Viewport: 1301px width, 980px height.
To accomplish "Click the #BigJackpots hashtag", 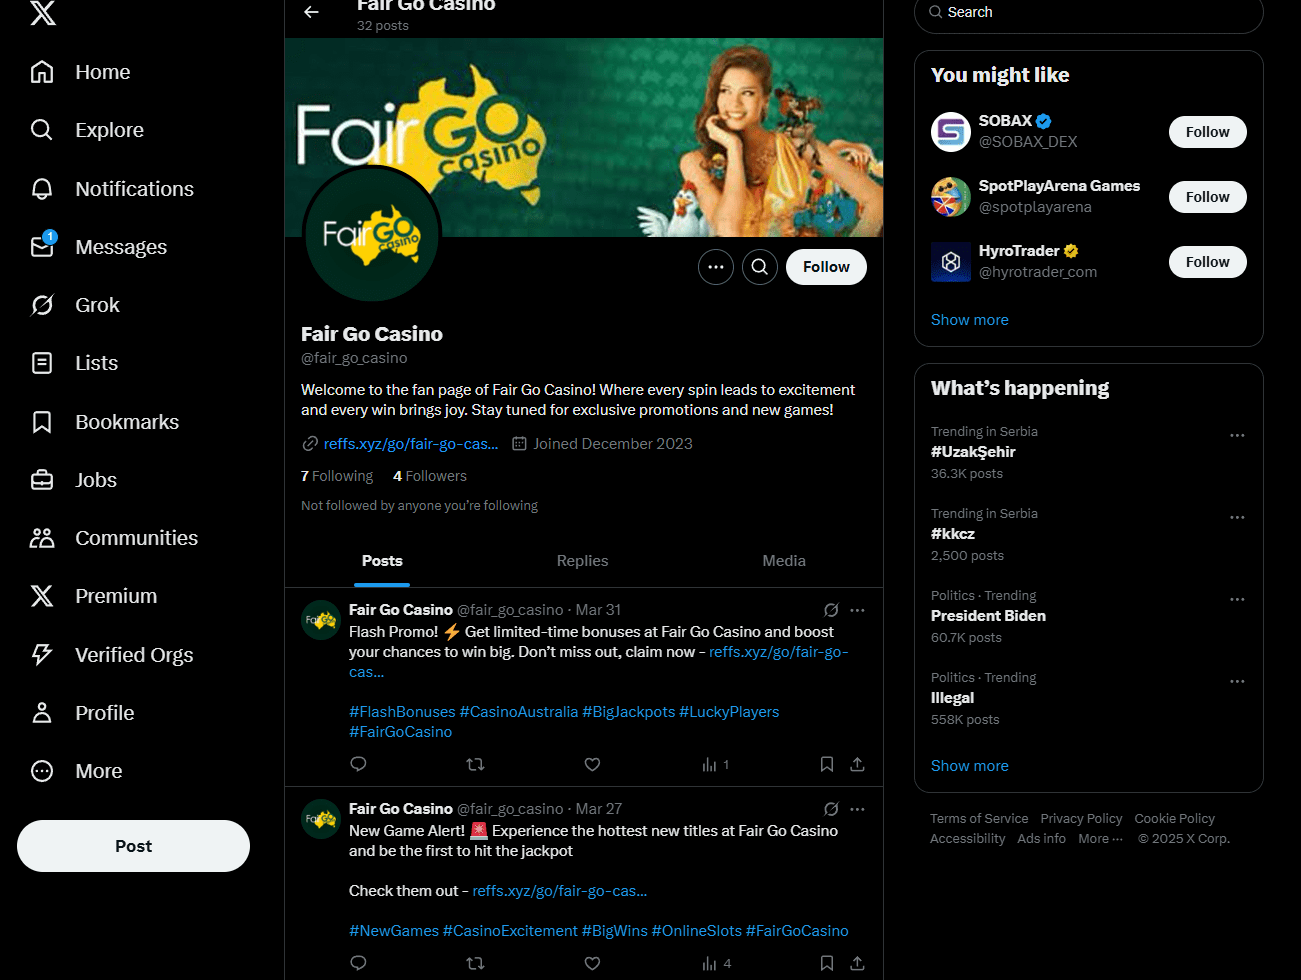I will [x=629, y=712].
